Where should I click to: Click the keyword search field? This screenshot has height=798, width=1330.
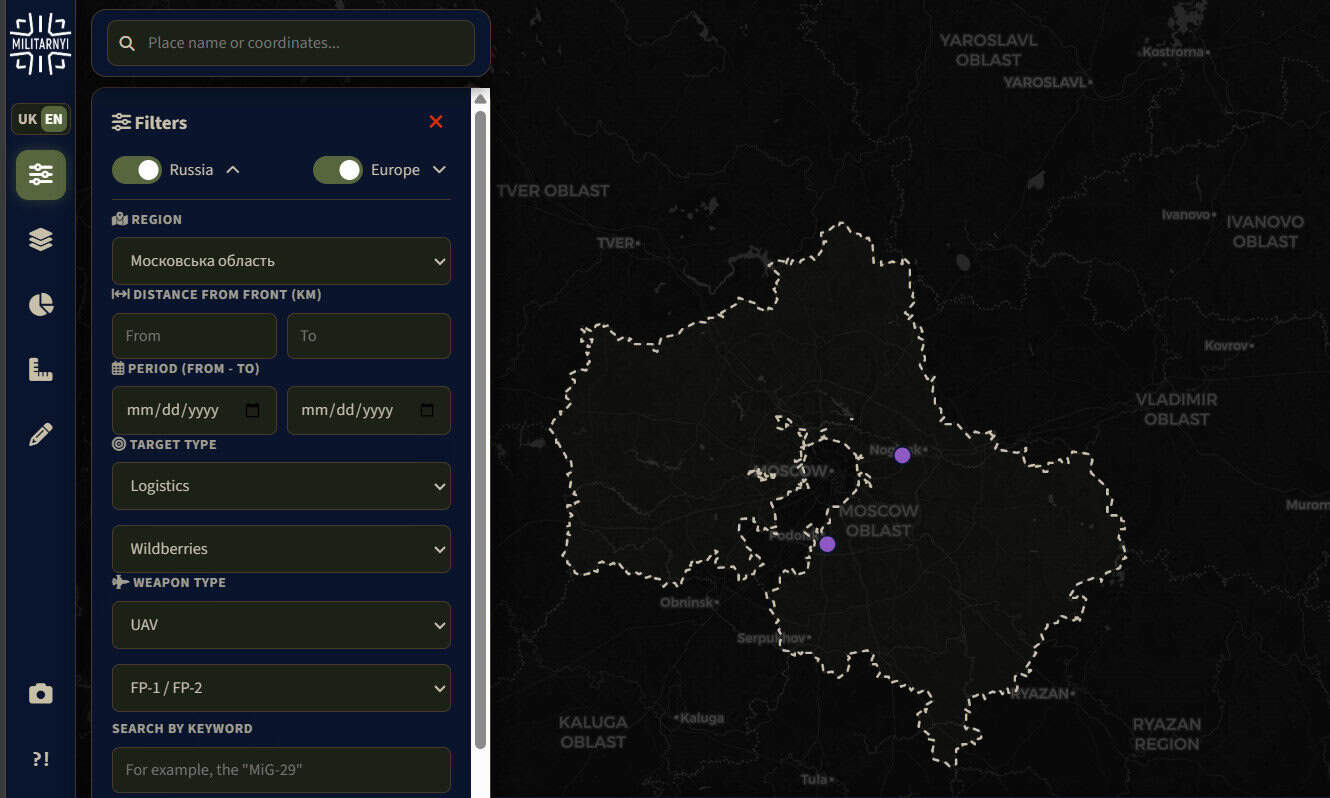[x=281, y=770]
